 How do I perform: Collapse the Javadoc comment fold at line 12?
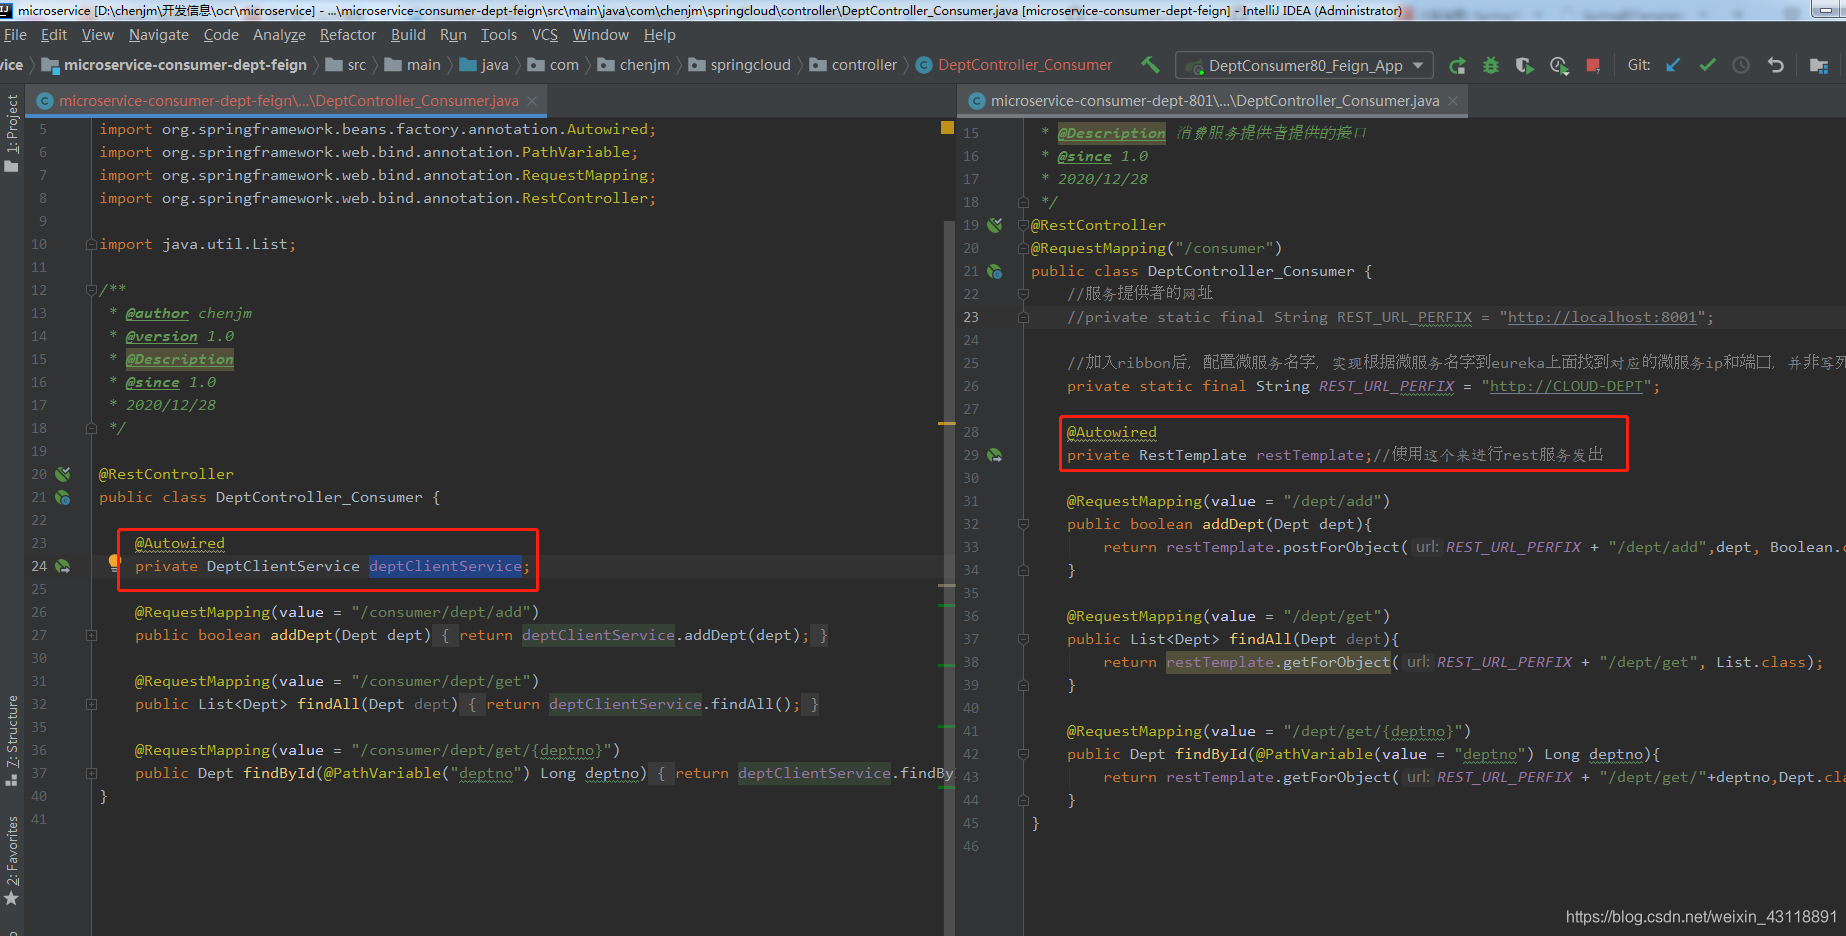click(x=91, y=290)
